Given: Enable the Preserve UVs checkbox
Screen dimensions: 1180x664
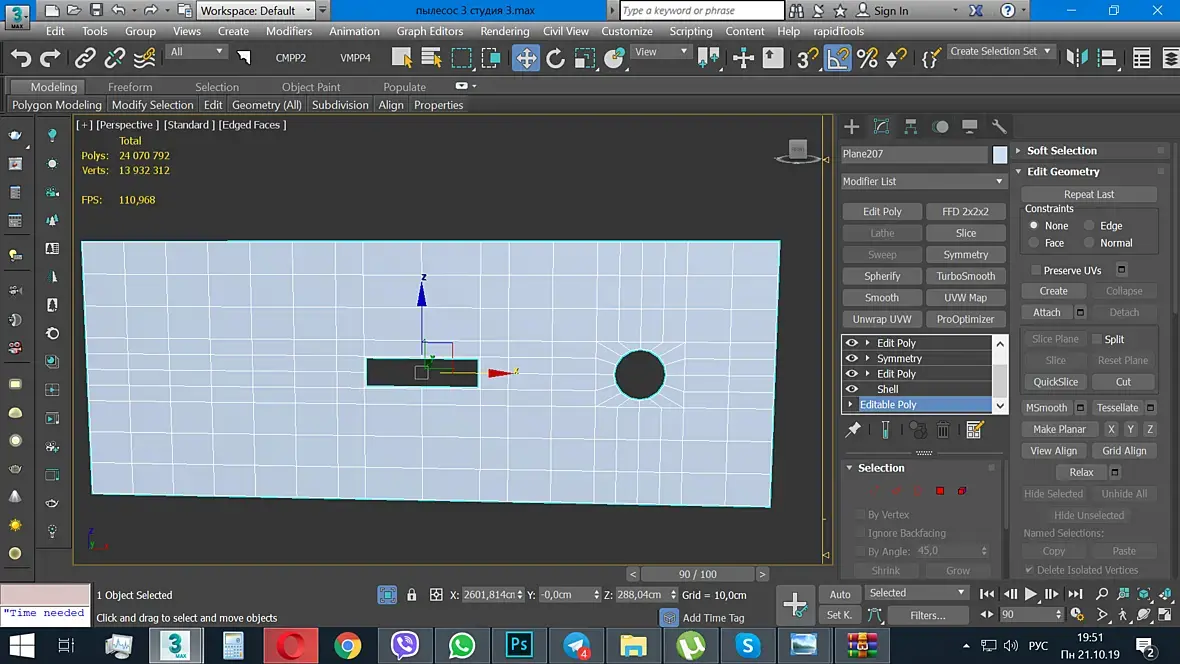Looking at the screenshot, I should click(x=1036, y=270).
